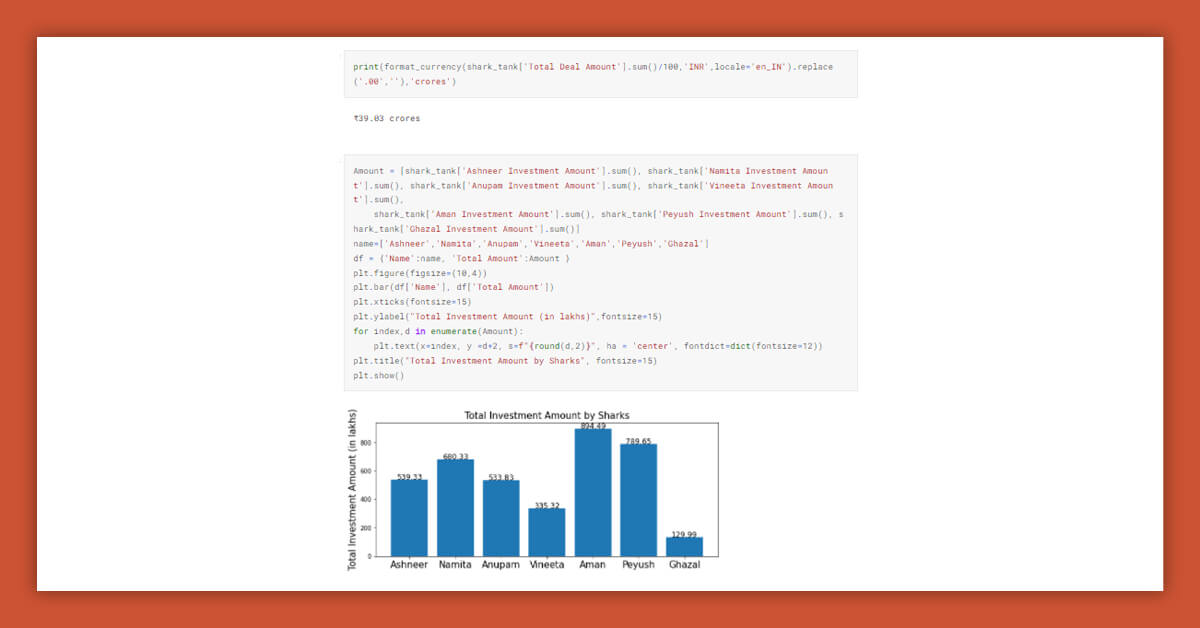
Task: Click the line "shark_tank['Aman Investment Amount'].sum()"
Action: click(x=608, y=214)
